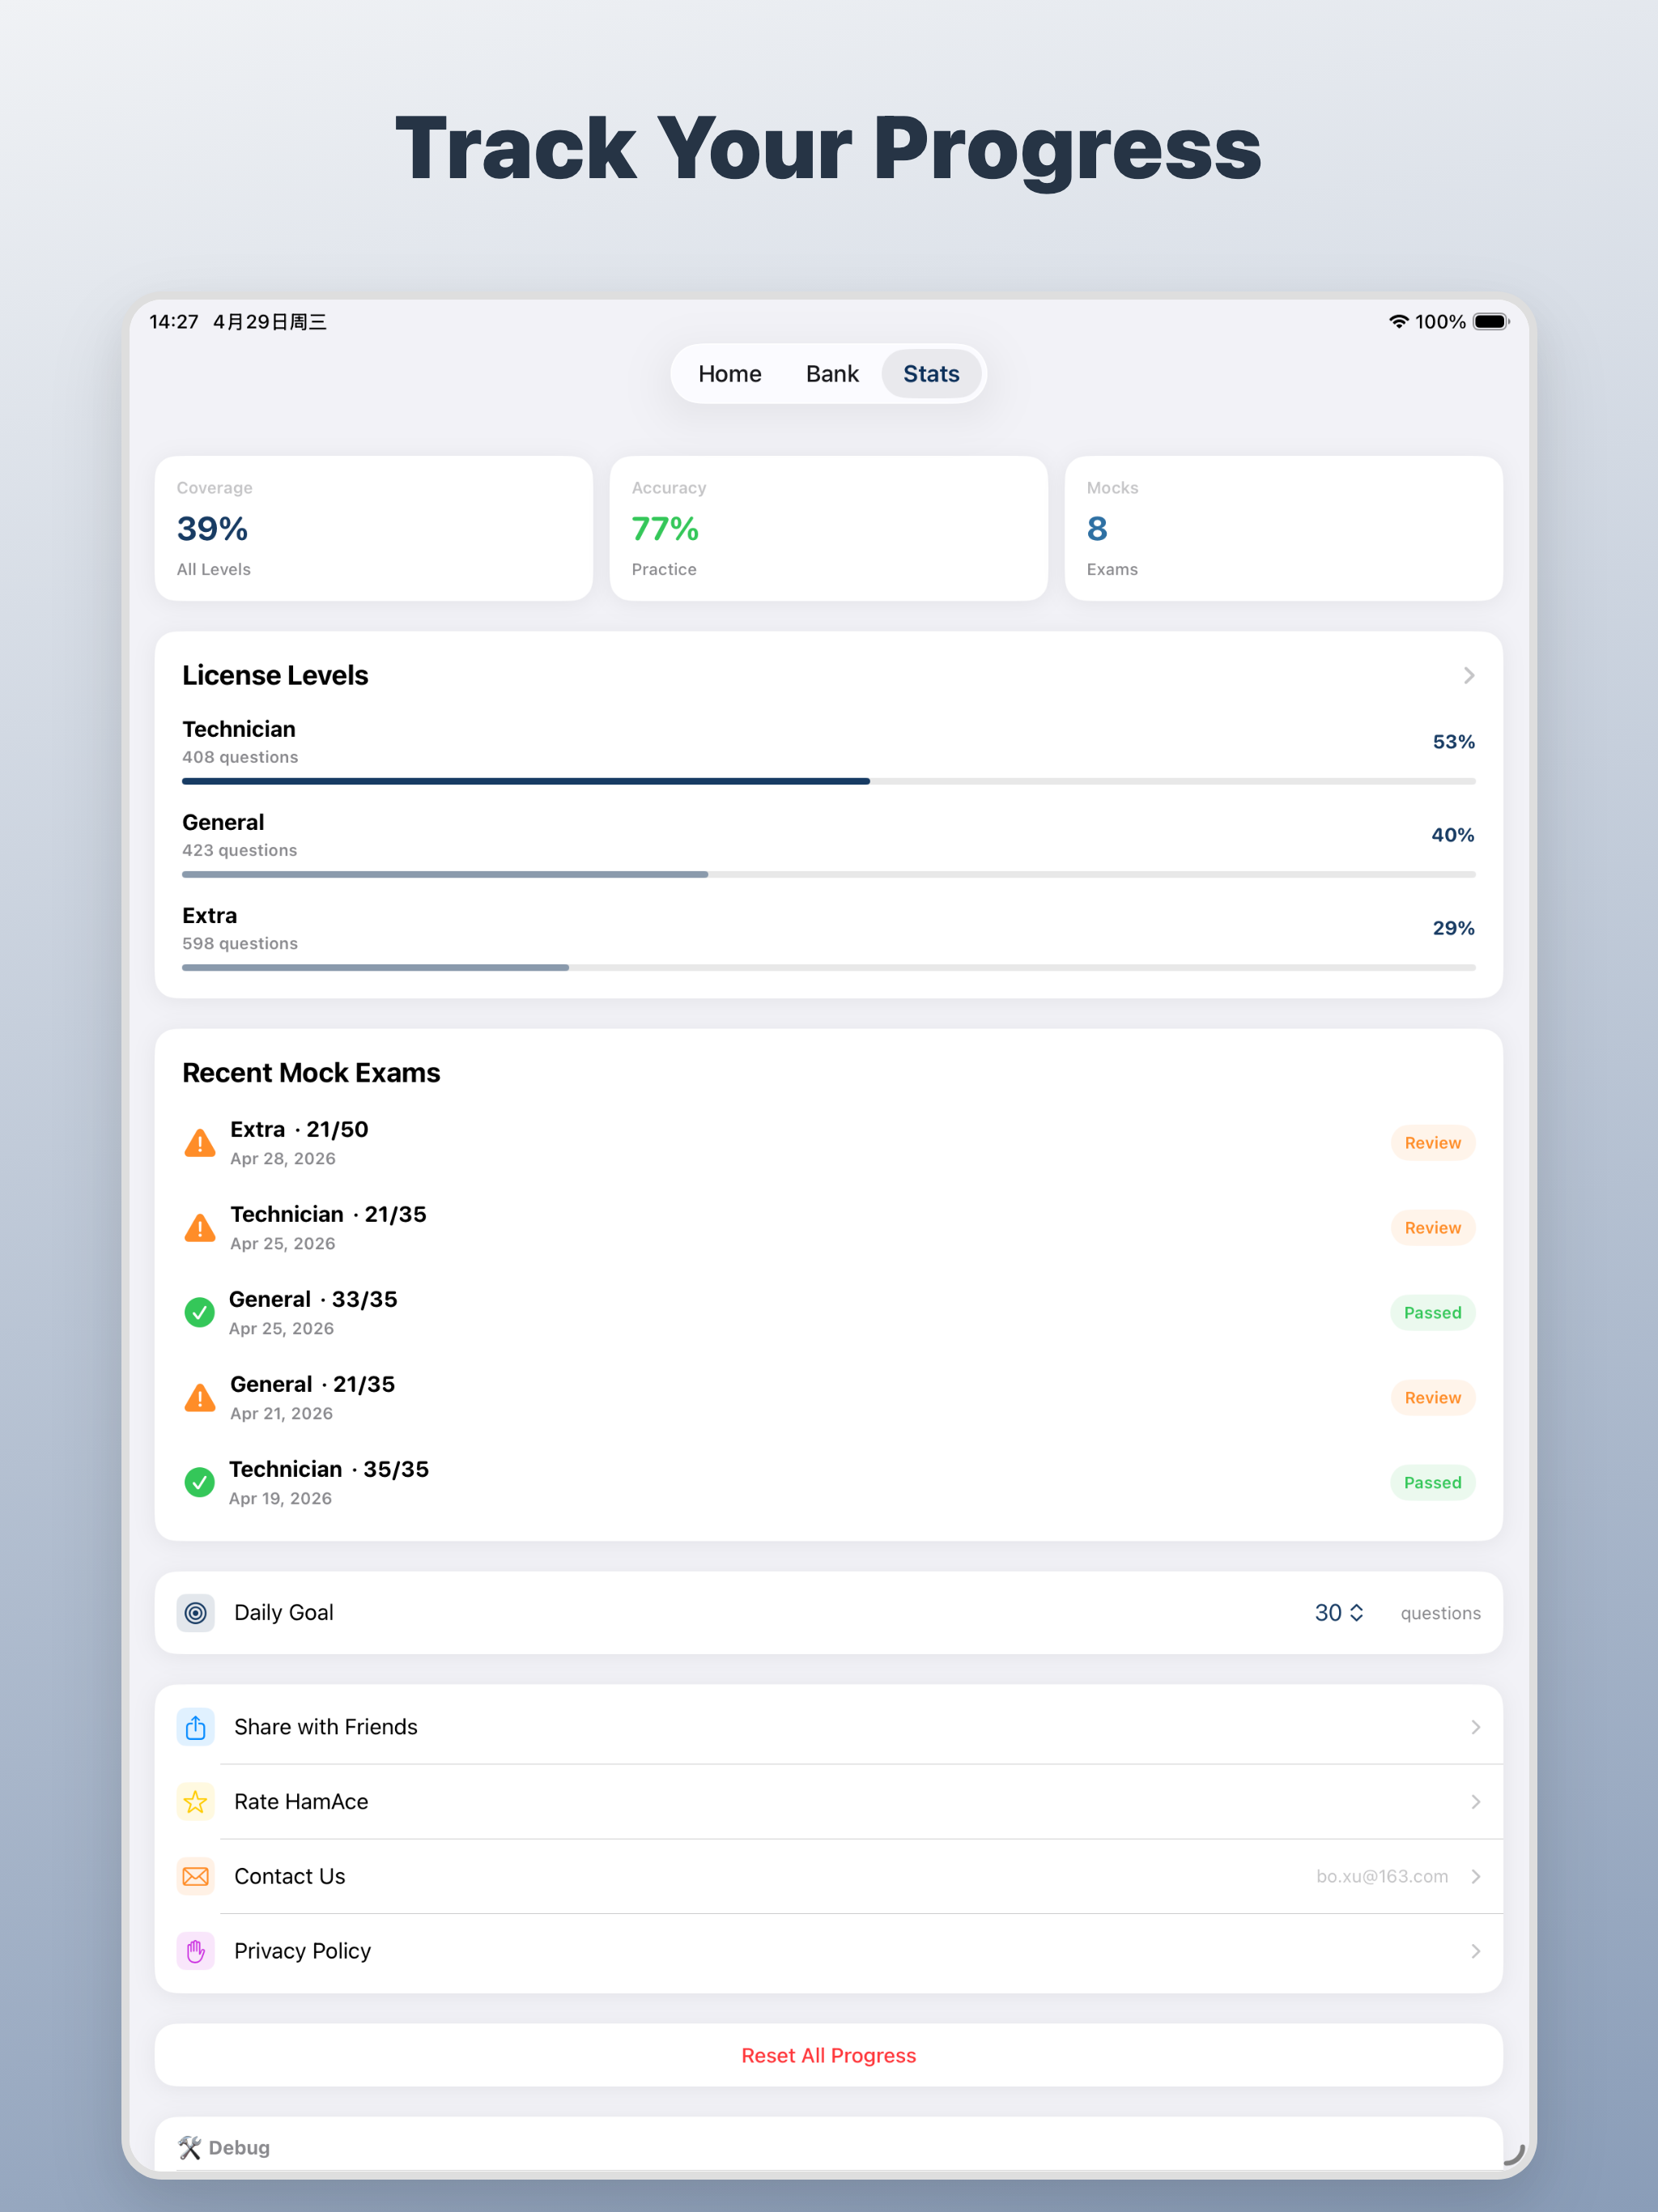Screen dimensions: 1658x2212
Task: Open the Debug section label
Action: pyautogui.click(x=239, y=2147)
